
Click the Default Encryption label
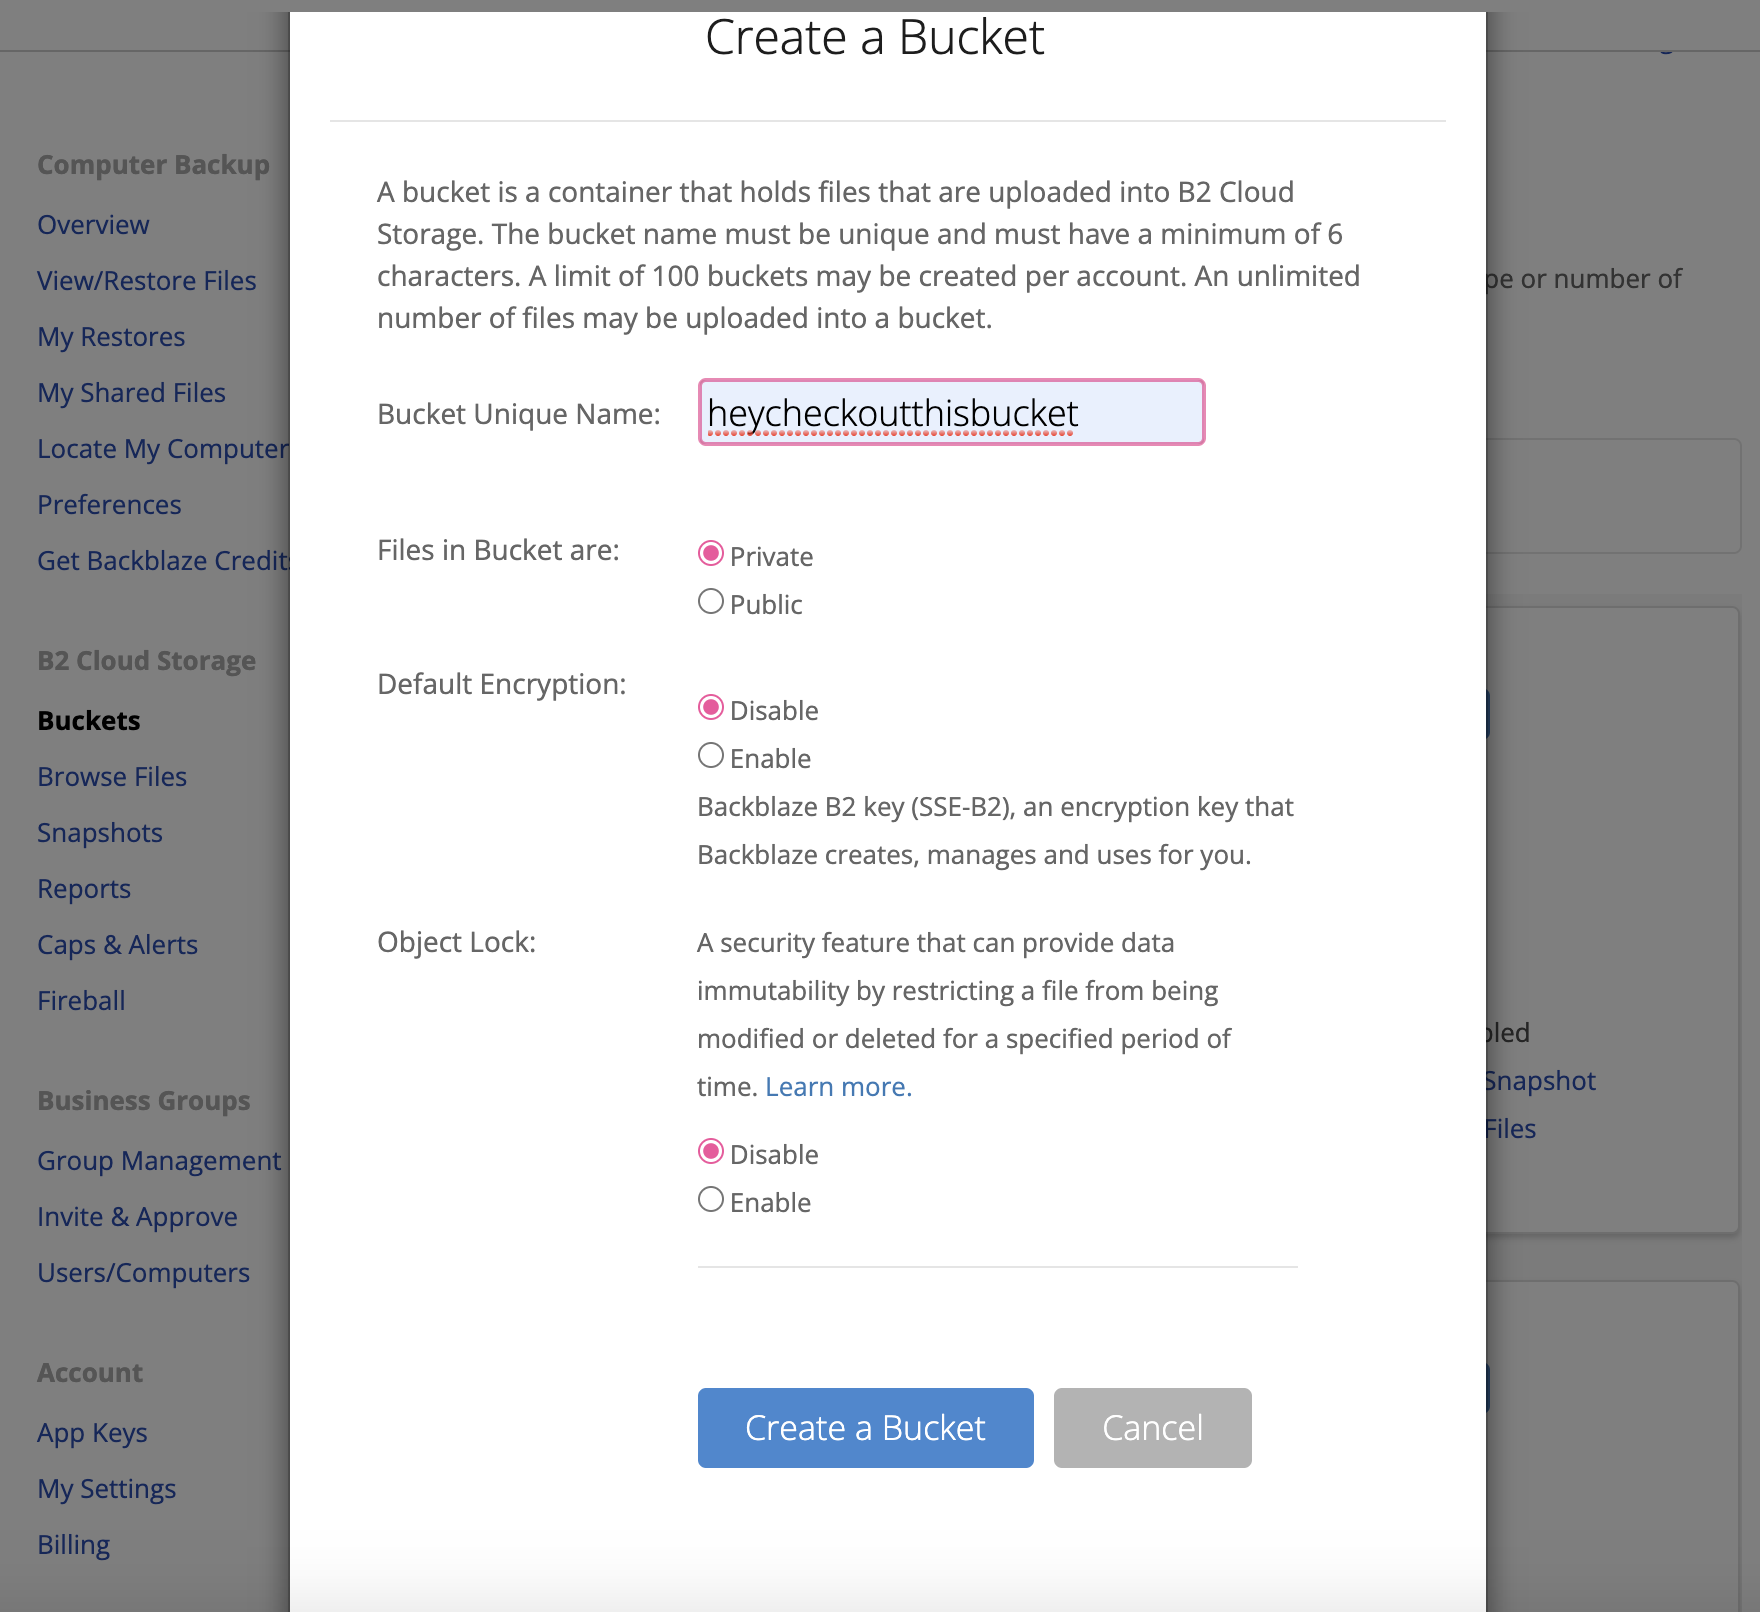502,684
